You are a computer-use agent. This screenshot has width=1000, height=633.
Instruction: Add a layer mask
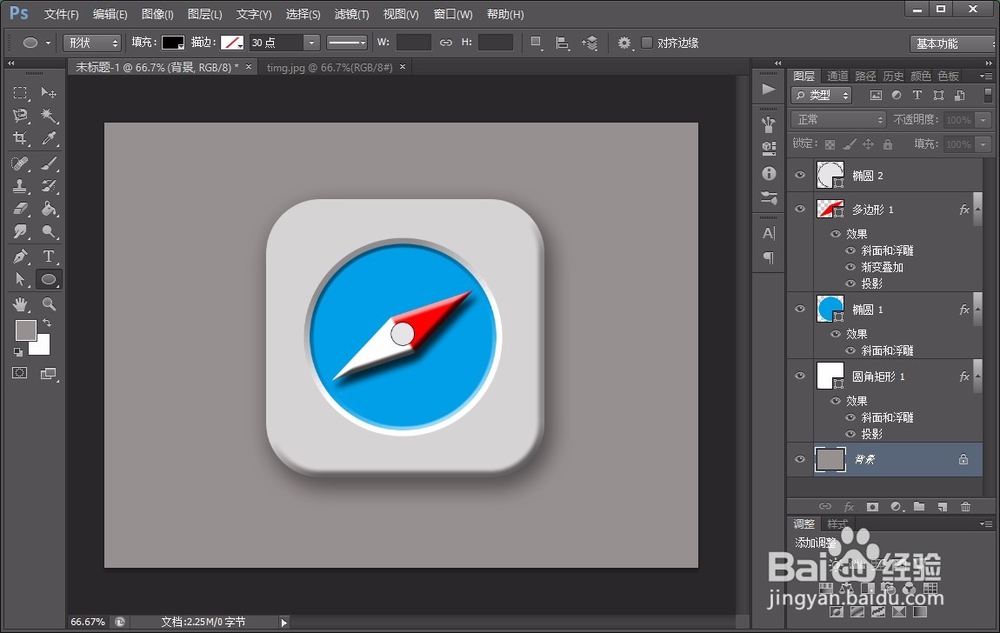[x=872, y=507]
